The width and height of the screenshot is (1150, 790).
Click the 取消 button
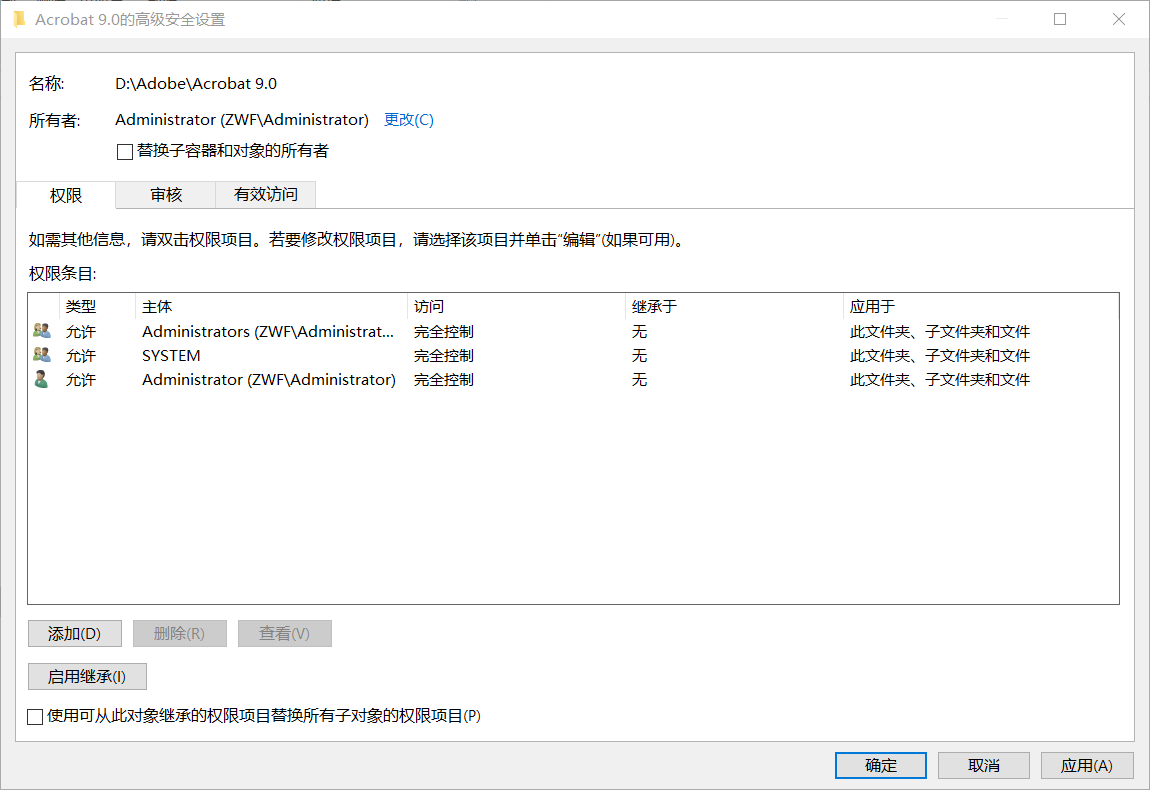coord(984,766)
